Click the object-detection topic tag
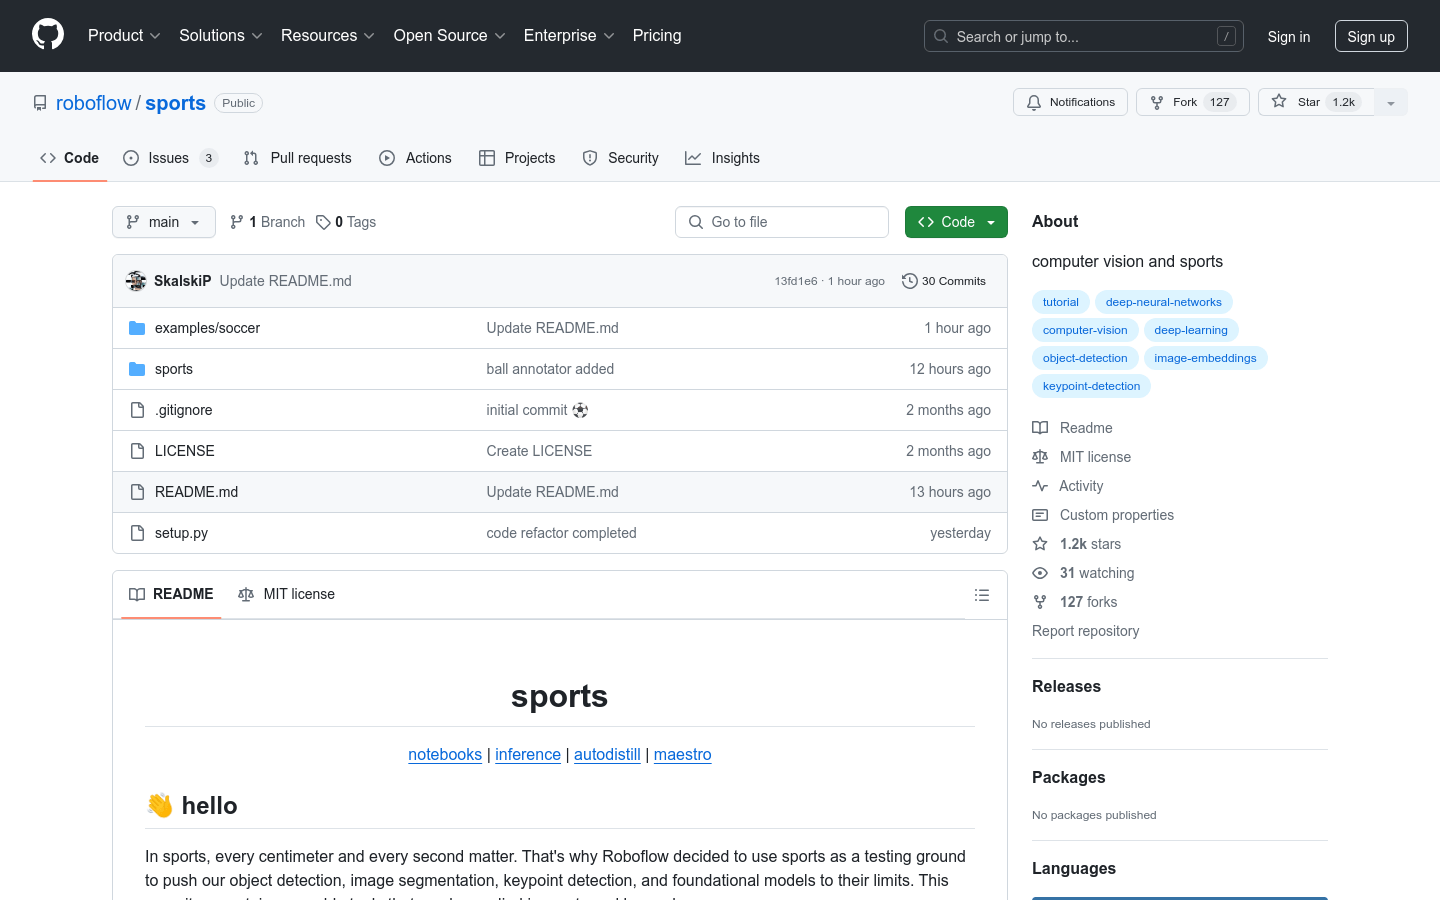This screenshot has height=900, width=1440. click(1085, 358)
